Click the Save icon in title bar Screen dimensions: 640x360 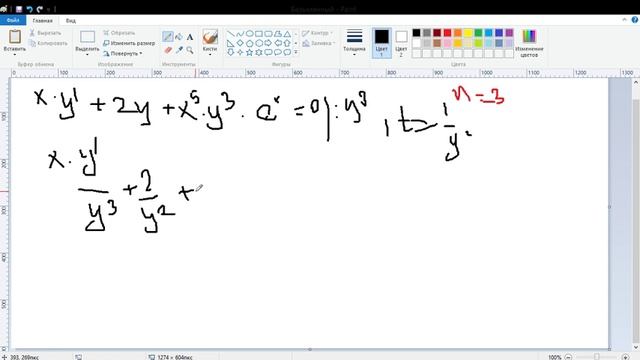tap(19, 9)
